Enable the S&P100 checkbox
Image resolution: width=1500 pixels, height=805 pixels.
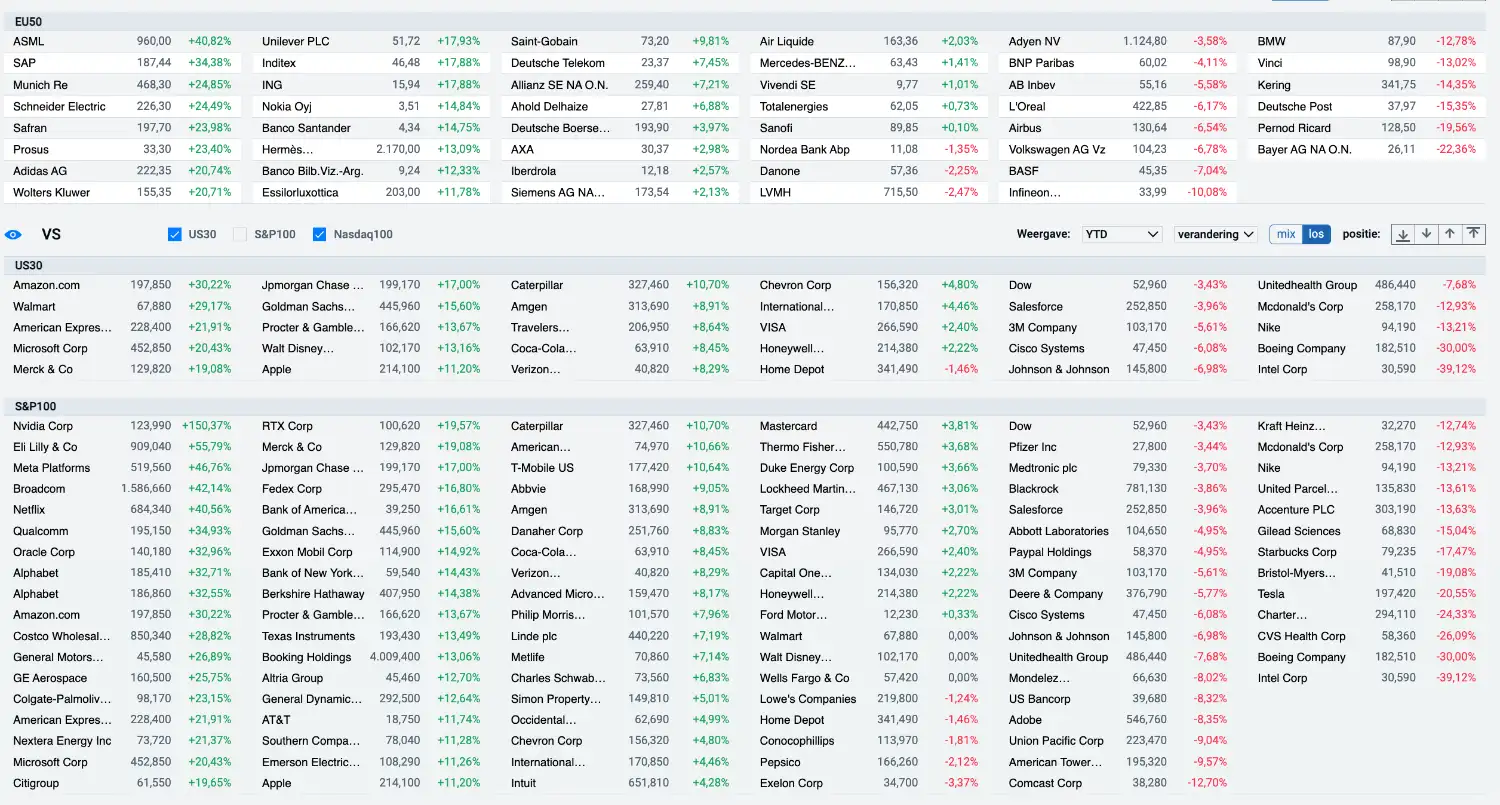pos(240,234)
